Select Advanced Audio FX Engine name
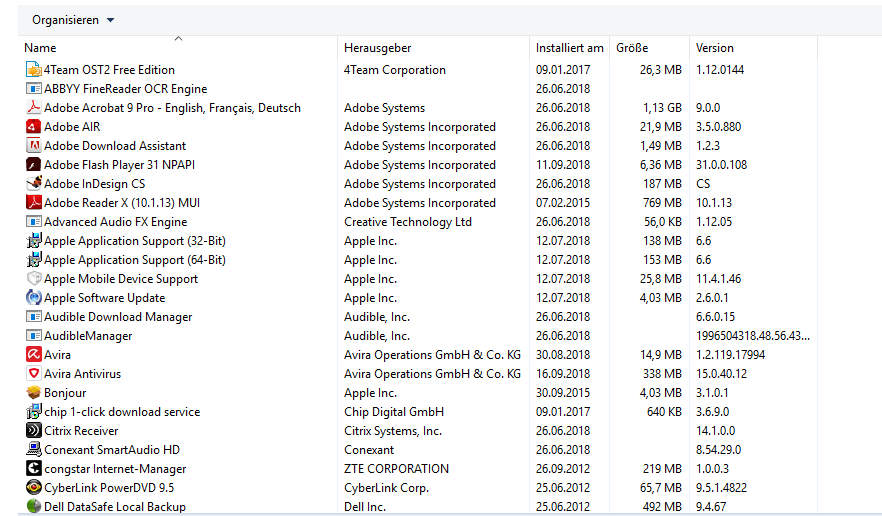Viewport: 882px width, 516px height. coord(115,222)
